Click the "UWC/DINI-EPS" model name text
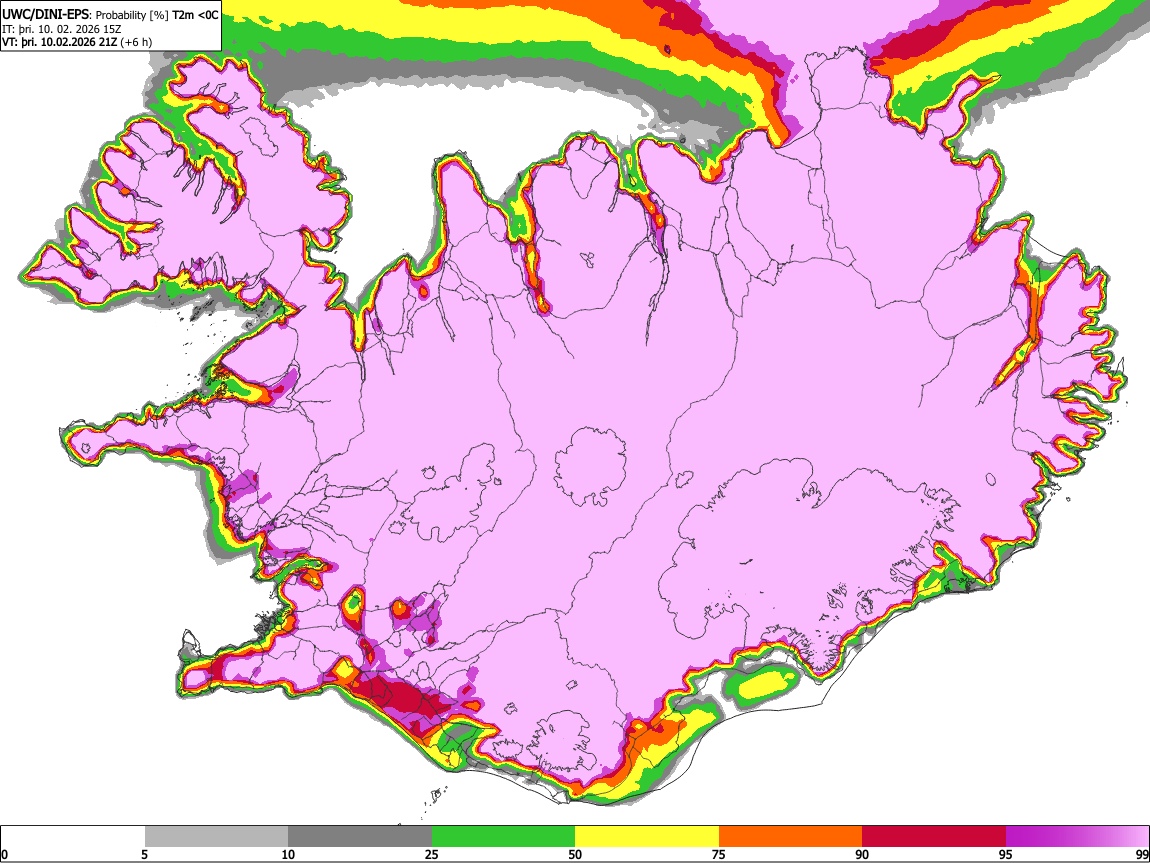This screenshot has height=863, width=1150. pyautogui.click(x=45, y=14)
